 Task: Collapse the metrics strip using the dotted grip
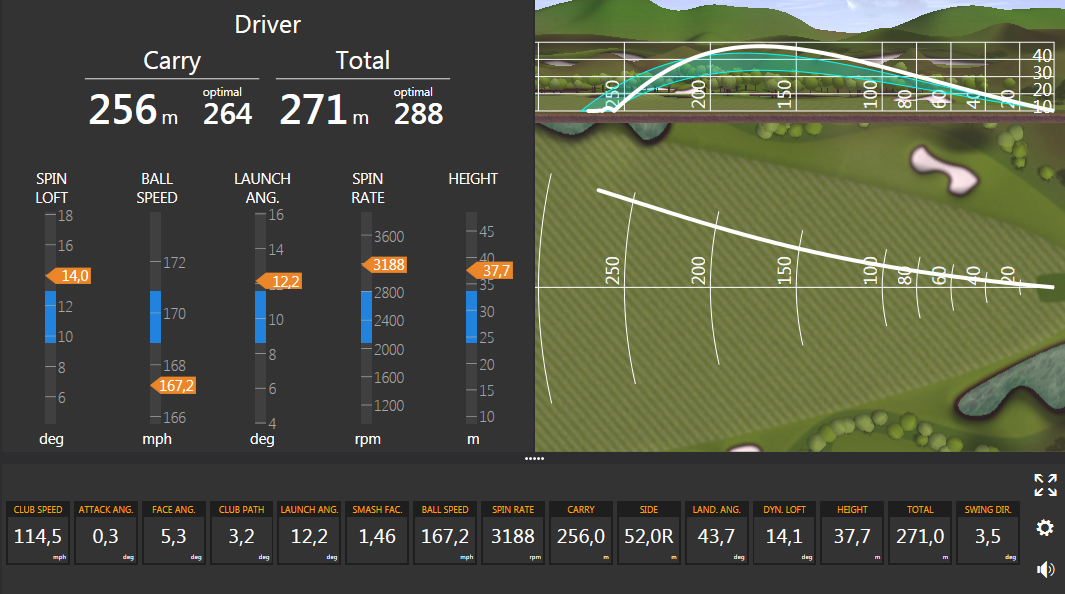point(535,459)
